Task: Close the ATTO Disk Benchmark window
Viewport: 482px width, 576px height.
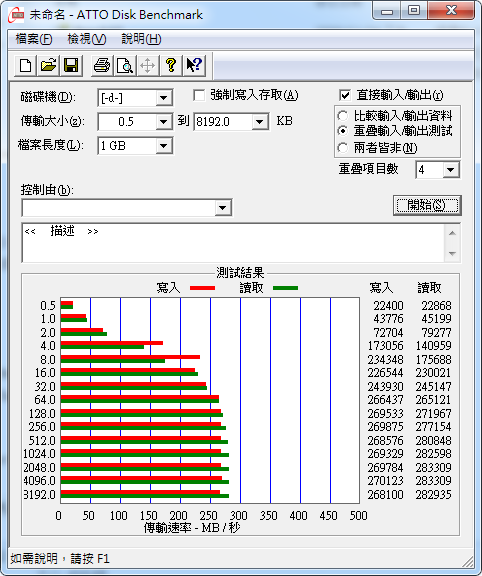Action: click(451, 11)
